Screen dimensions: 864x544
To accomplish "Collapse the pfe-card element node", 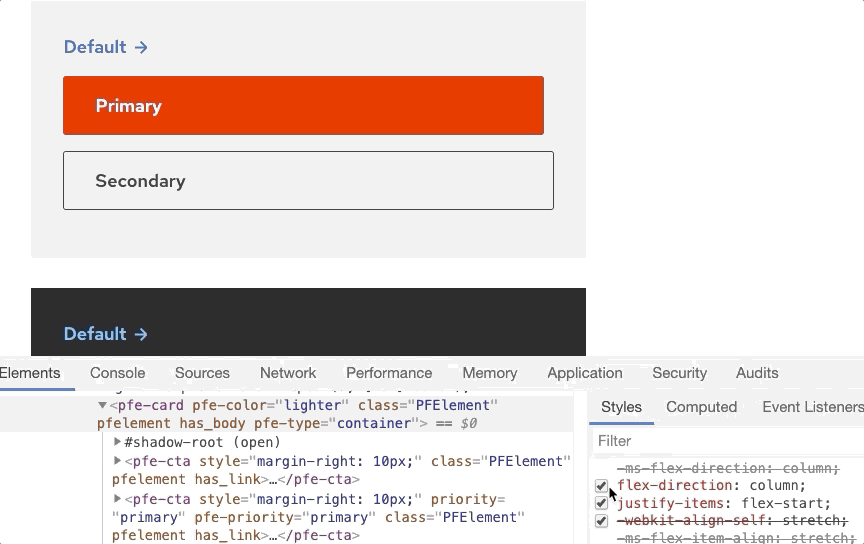I will (102, 405).
